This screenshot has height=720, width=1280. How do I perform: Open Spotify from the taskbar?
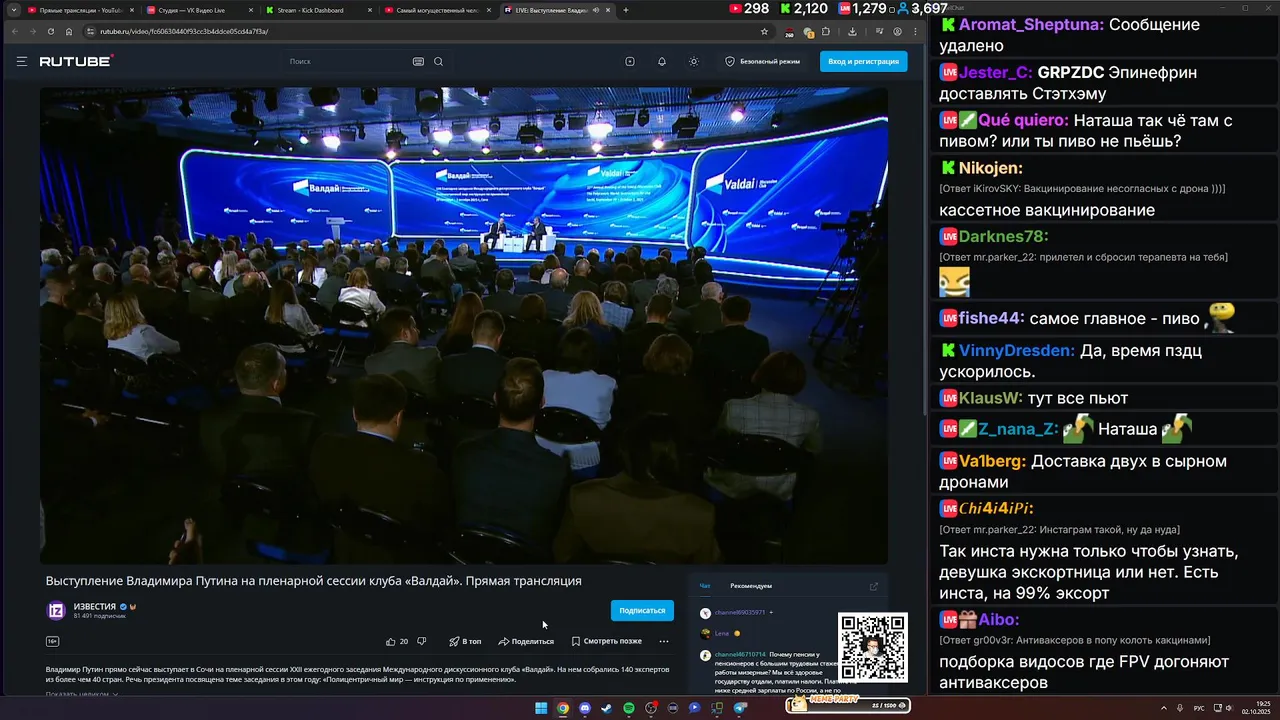pos(629,708)
